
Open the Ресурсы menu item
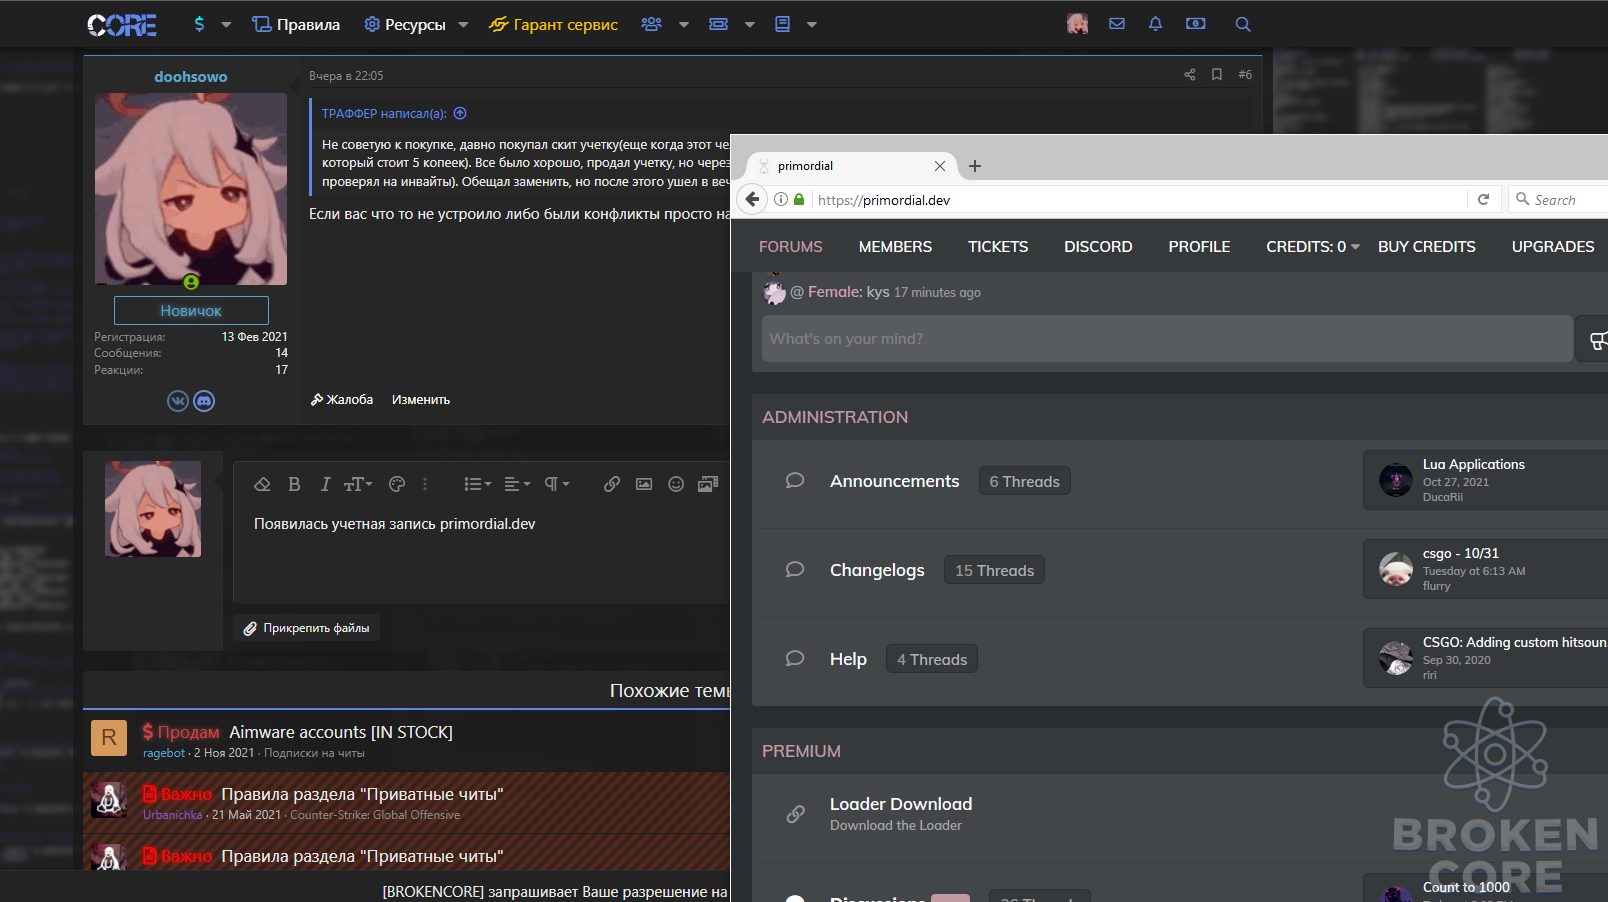(405, 25)
